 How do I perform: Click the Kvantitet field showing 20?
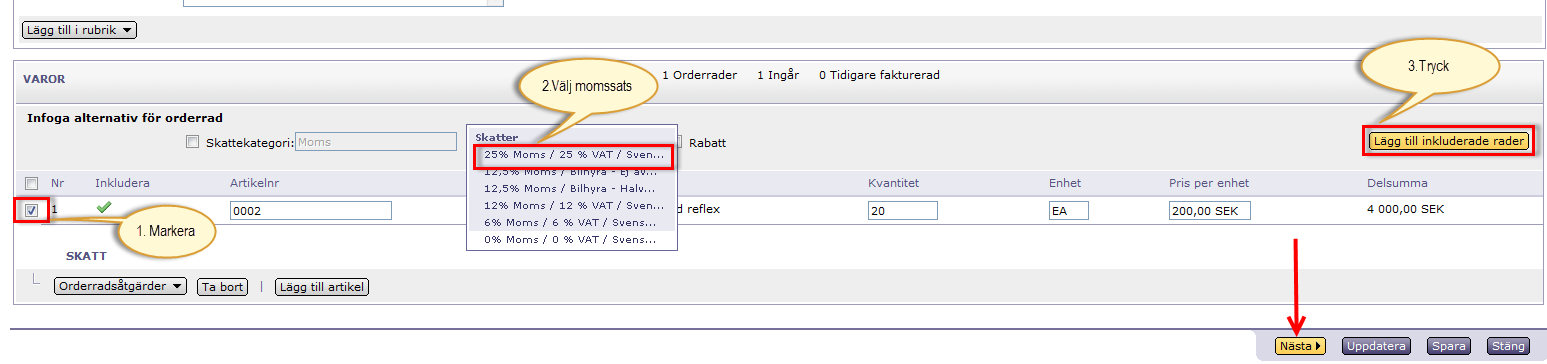point(903,211)
